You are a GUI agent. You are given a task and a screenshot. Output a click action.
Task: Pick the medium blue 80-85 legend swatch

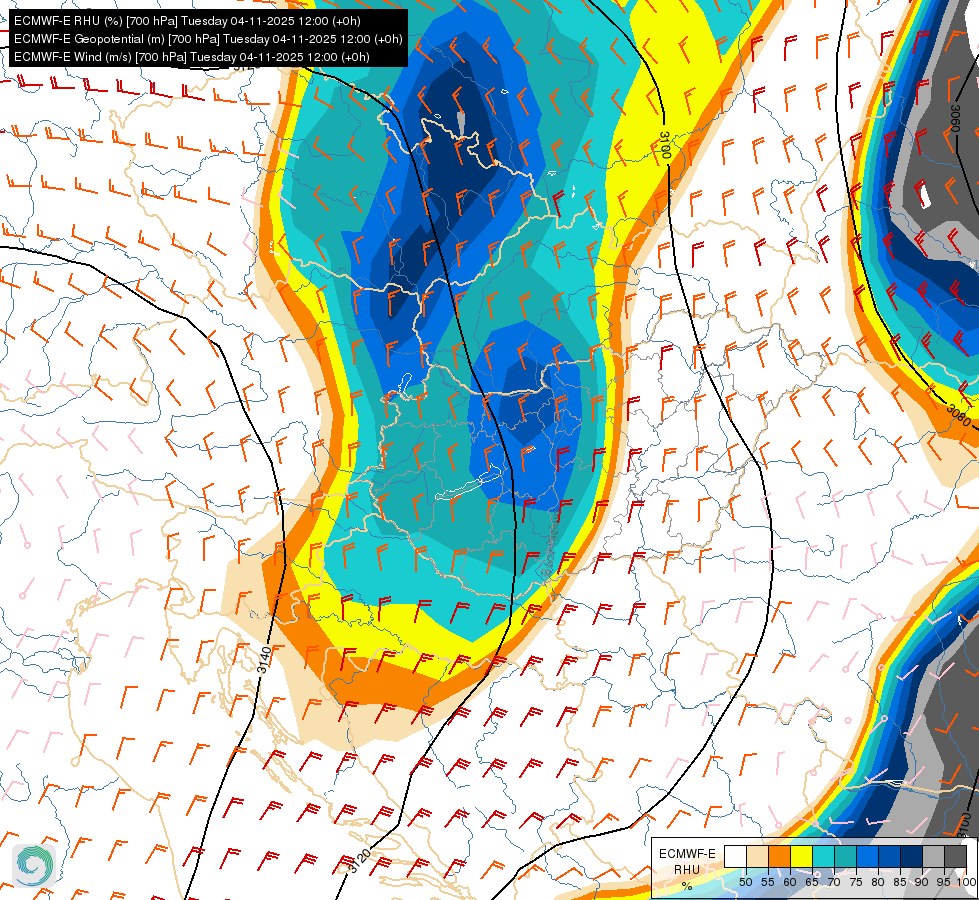(x=890, y=856)
